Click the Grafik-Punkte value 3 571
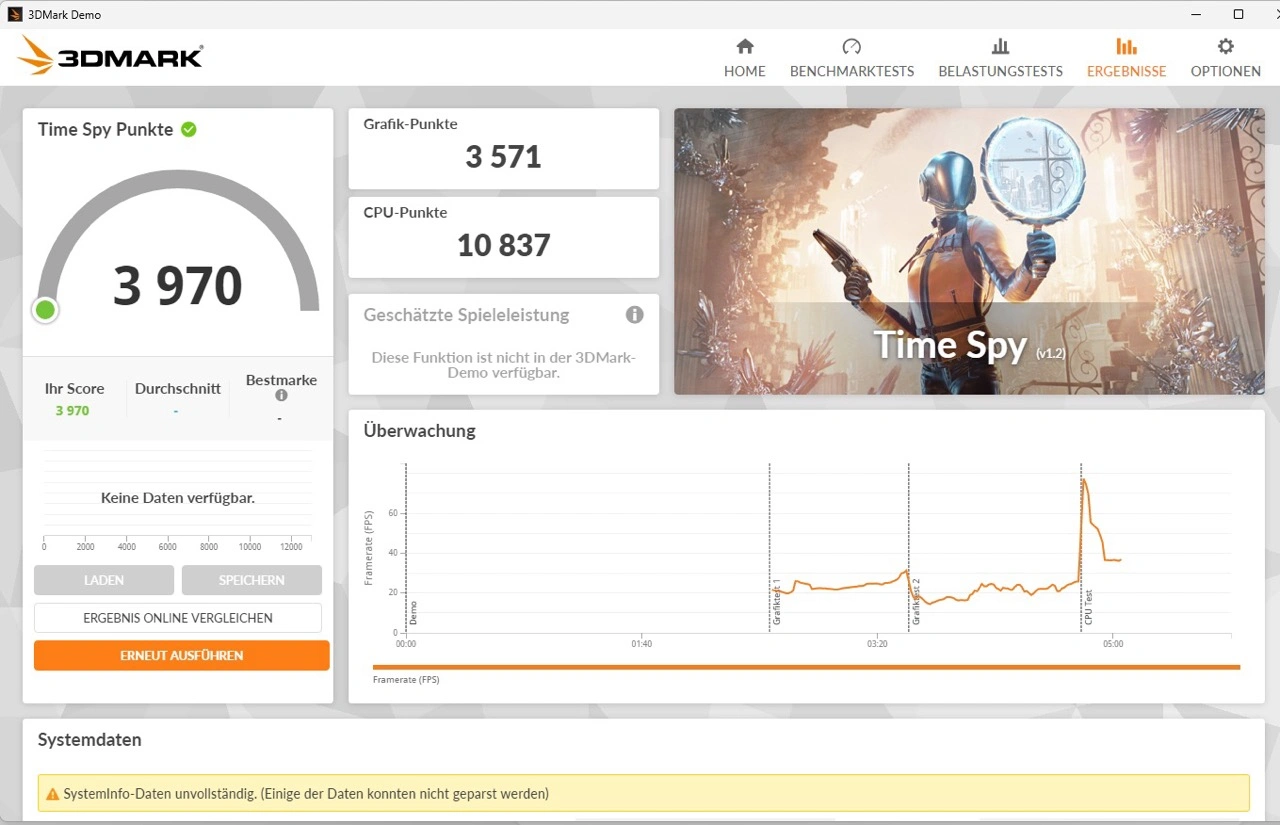The image size is (1280, 825). (503, 157)
